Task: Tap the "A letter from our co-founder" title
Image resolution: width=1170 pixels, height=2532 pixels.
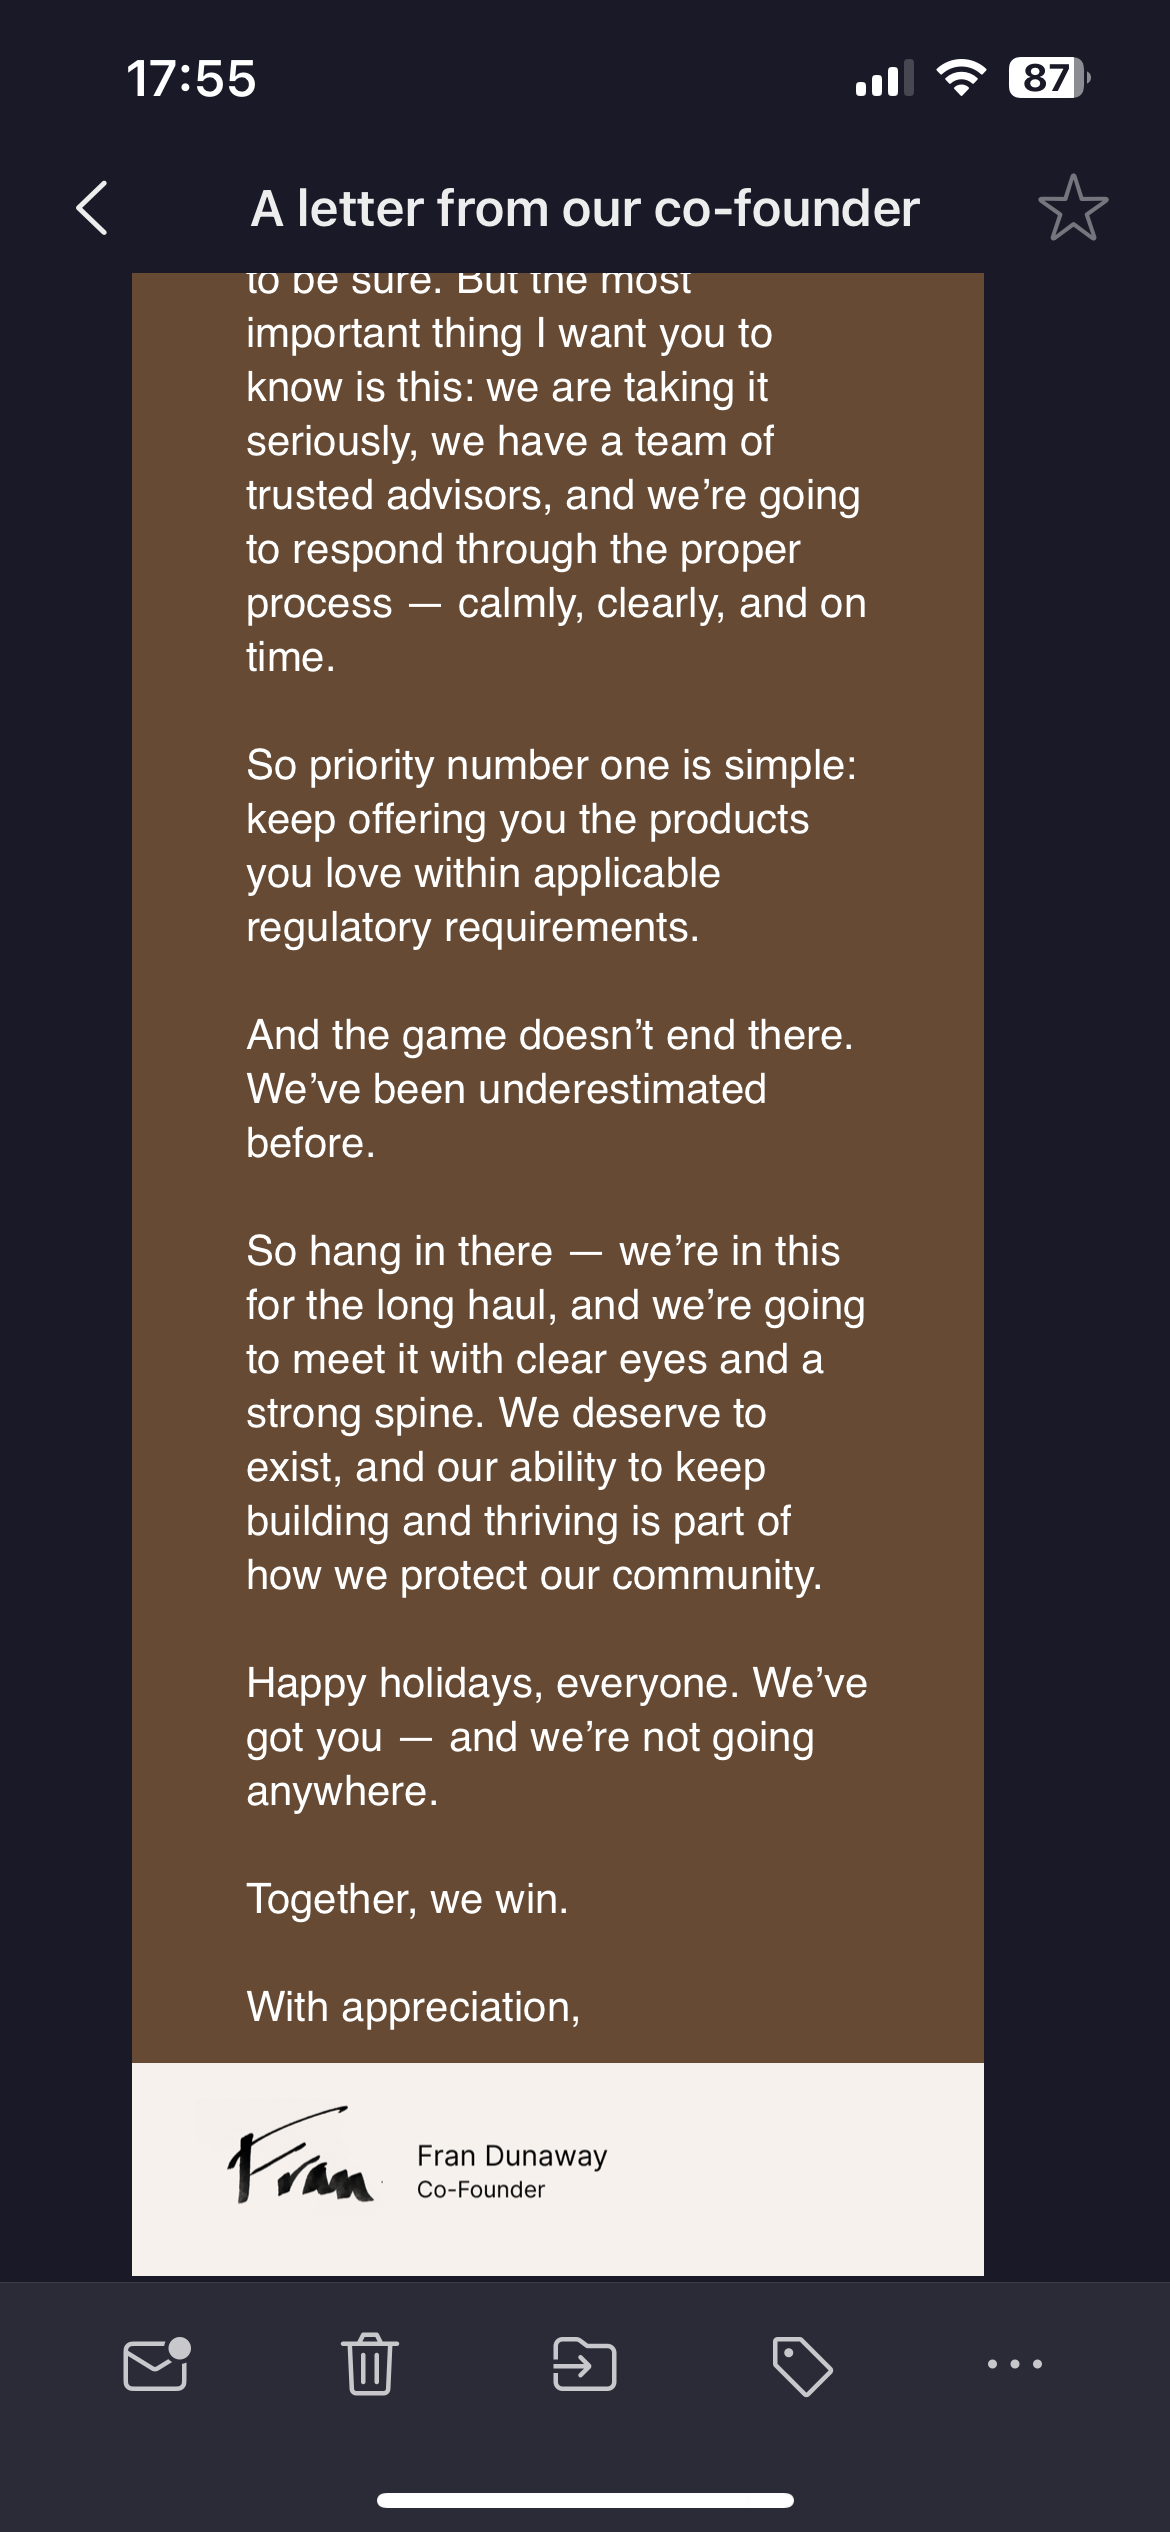Action: [x=585, y=208]
